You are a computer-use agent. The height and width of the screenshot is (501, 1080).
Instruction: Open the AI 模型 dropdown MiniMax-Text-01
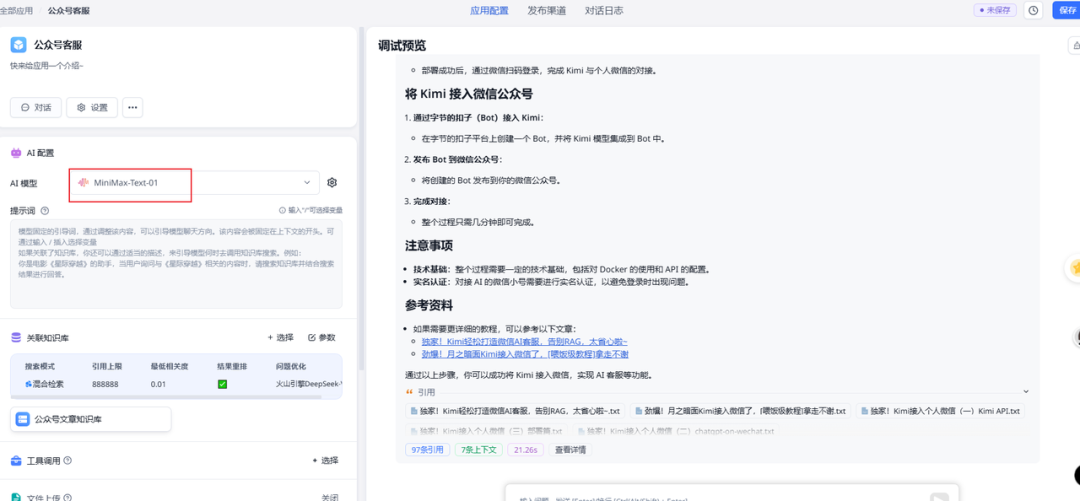point(195,183)
